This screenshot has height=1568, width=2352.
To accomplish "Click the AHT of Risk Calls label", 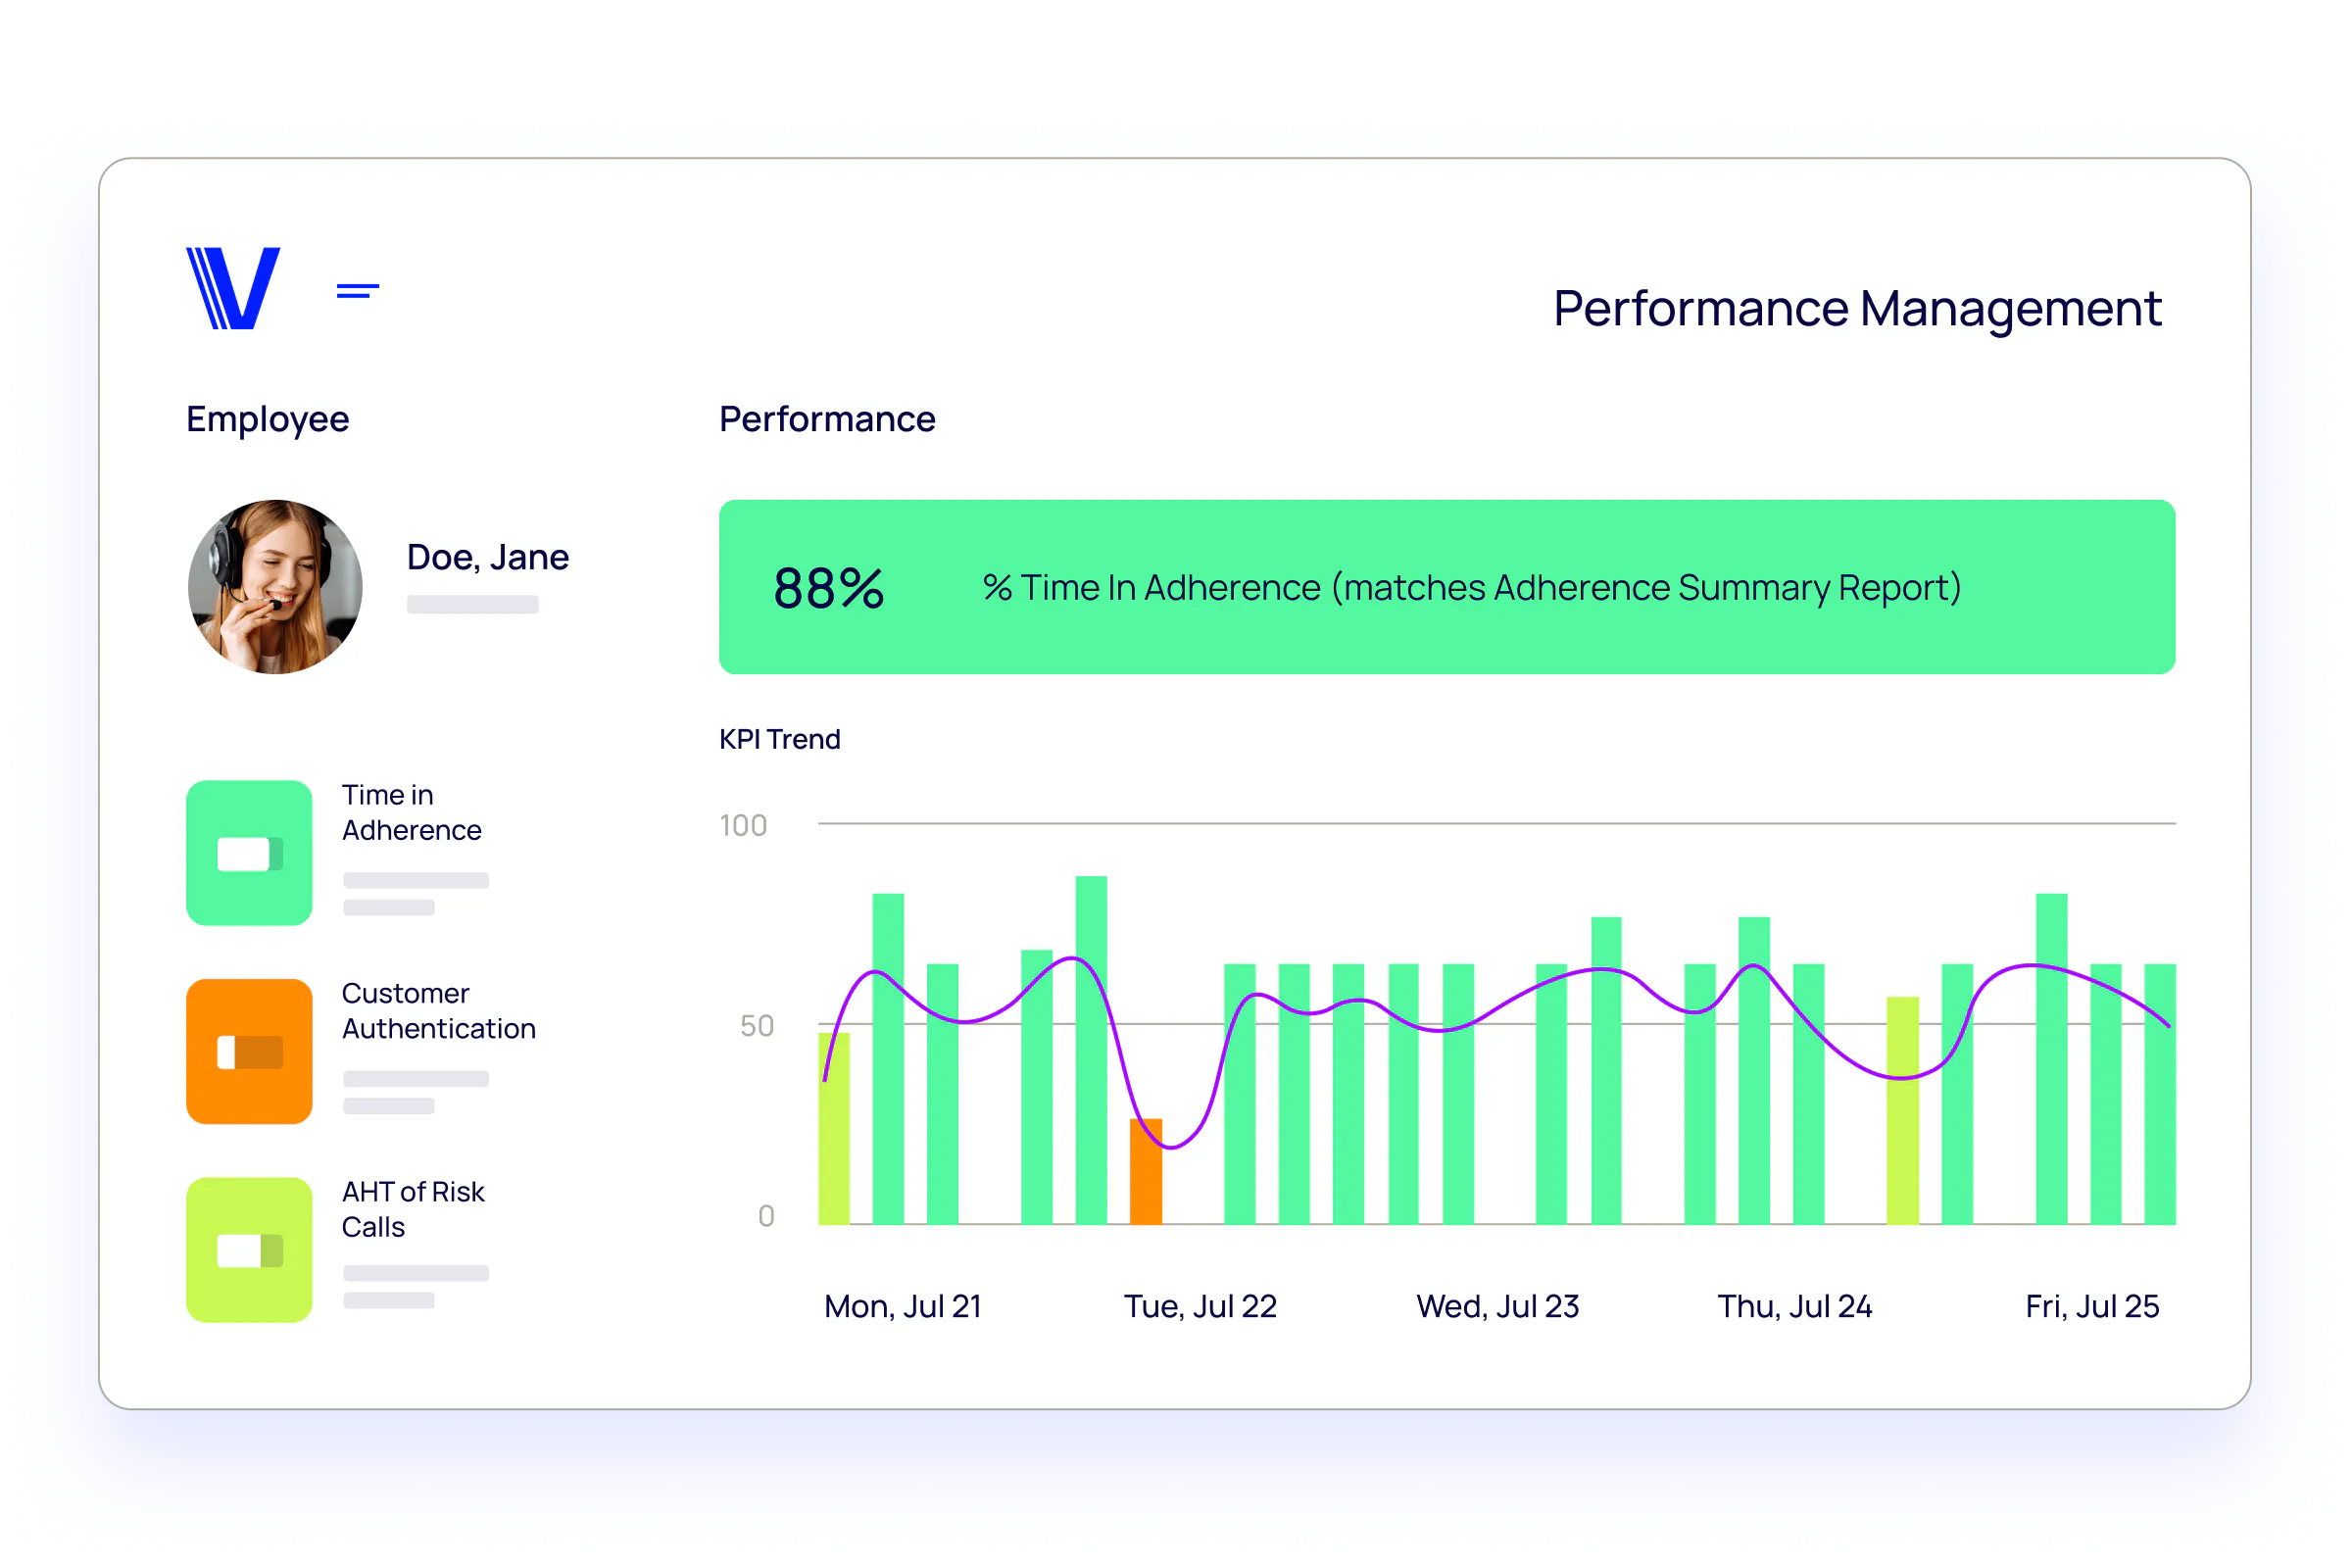I will tap(413, 1209).
